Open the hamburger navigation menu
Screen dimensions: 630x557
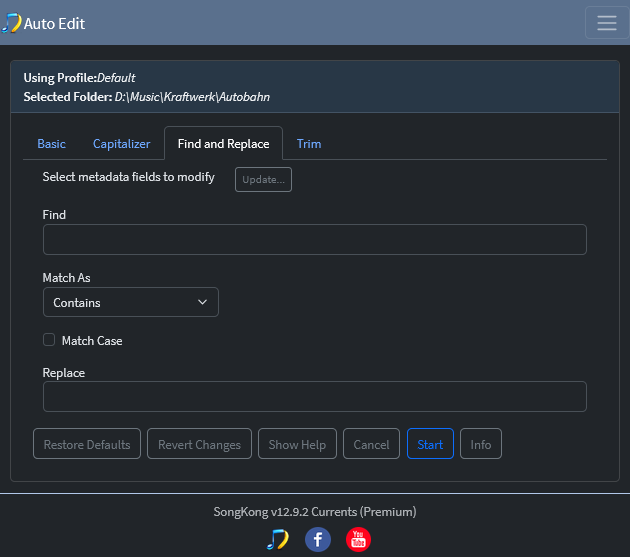(x=607, y=23)
